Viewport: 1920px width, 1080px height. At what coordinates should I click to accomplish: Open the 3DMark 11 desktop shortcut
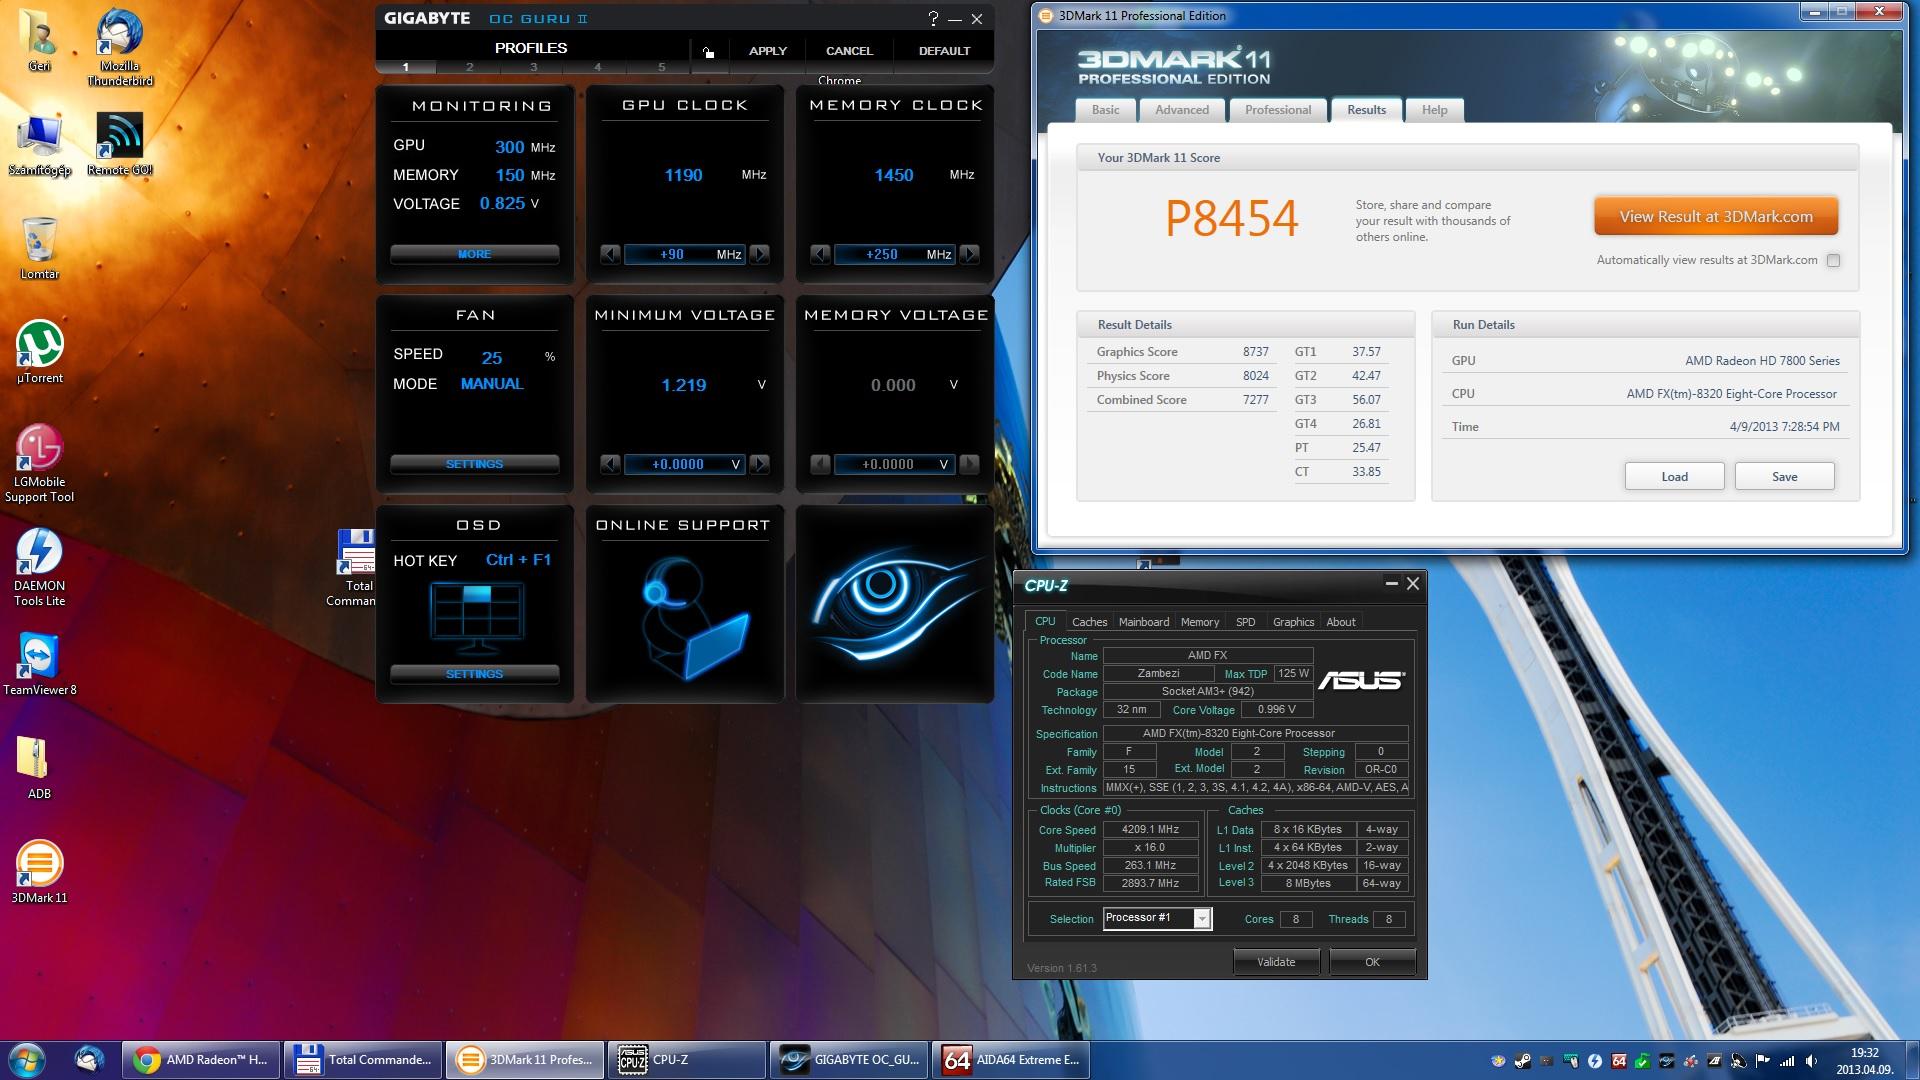point(40,872)
